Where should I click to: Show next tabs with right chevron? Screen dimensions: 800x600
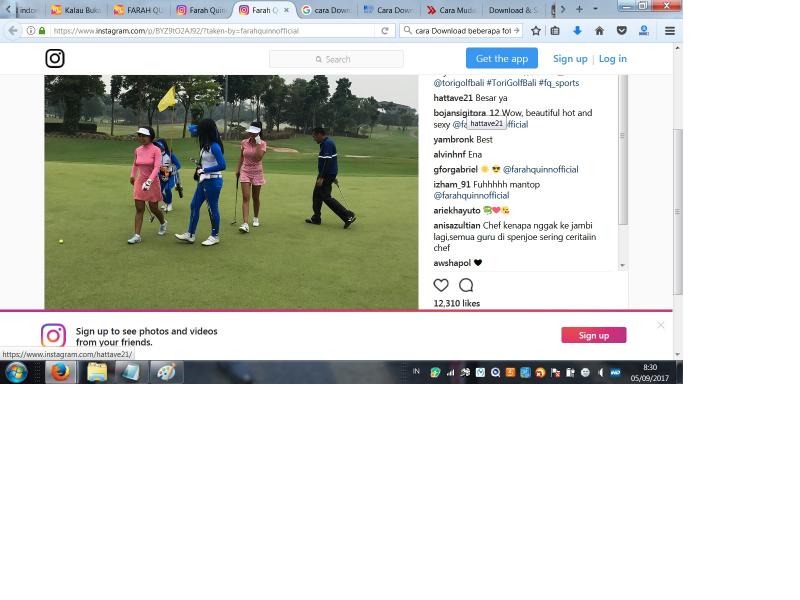click(x=563, y=9)
